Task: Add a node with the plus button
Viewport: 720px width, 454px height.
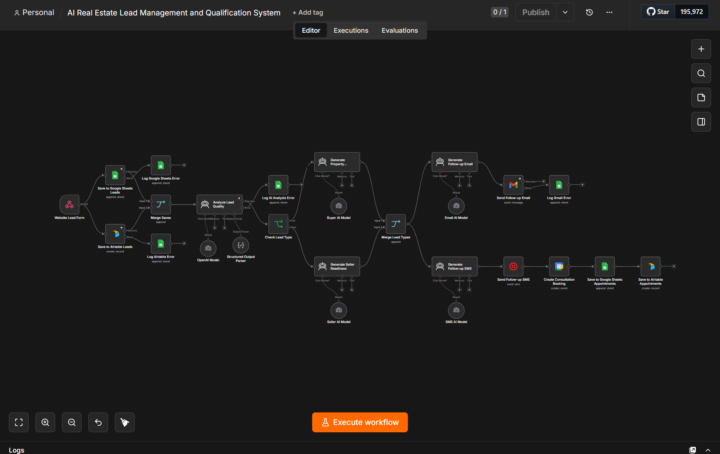Action: pyautogui.click(x=701, y=49)
